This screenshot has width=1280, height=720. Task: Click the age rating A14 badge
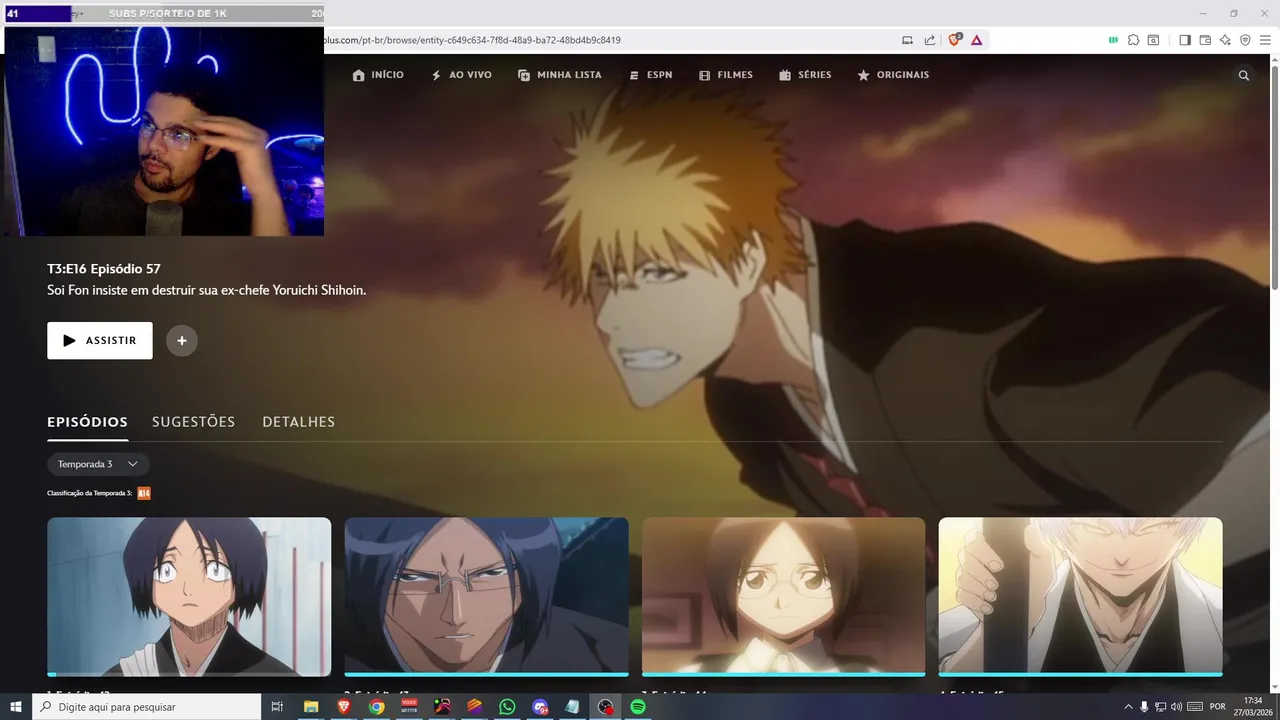tap(144, 493)
